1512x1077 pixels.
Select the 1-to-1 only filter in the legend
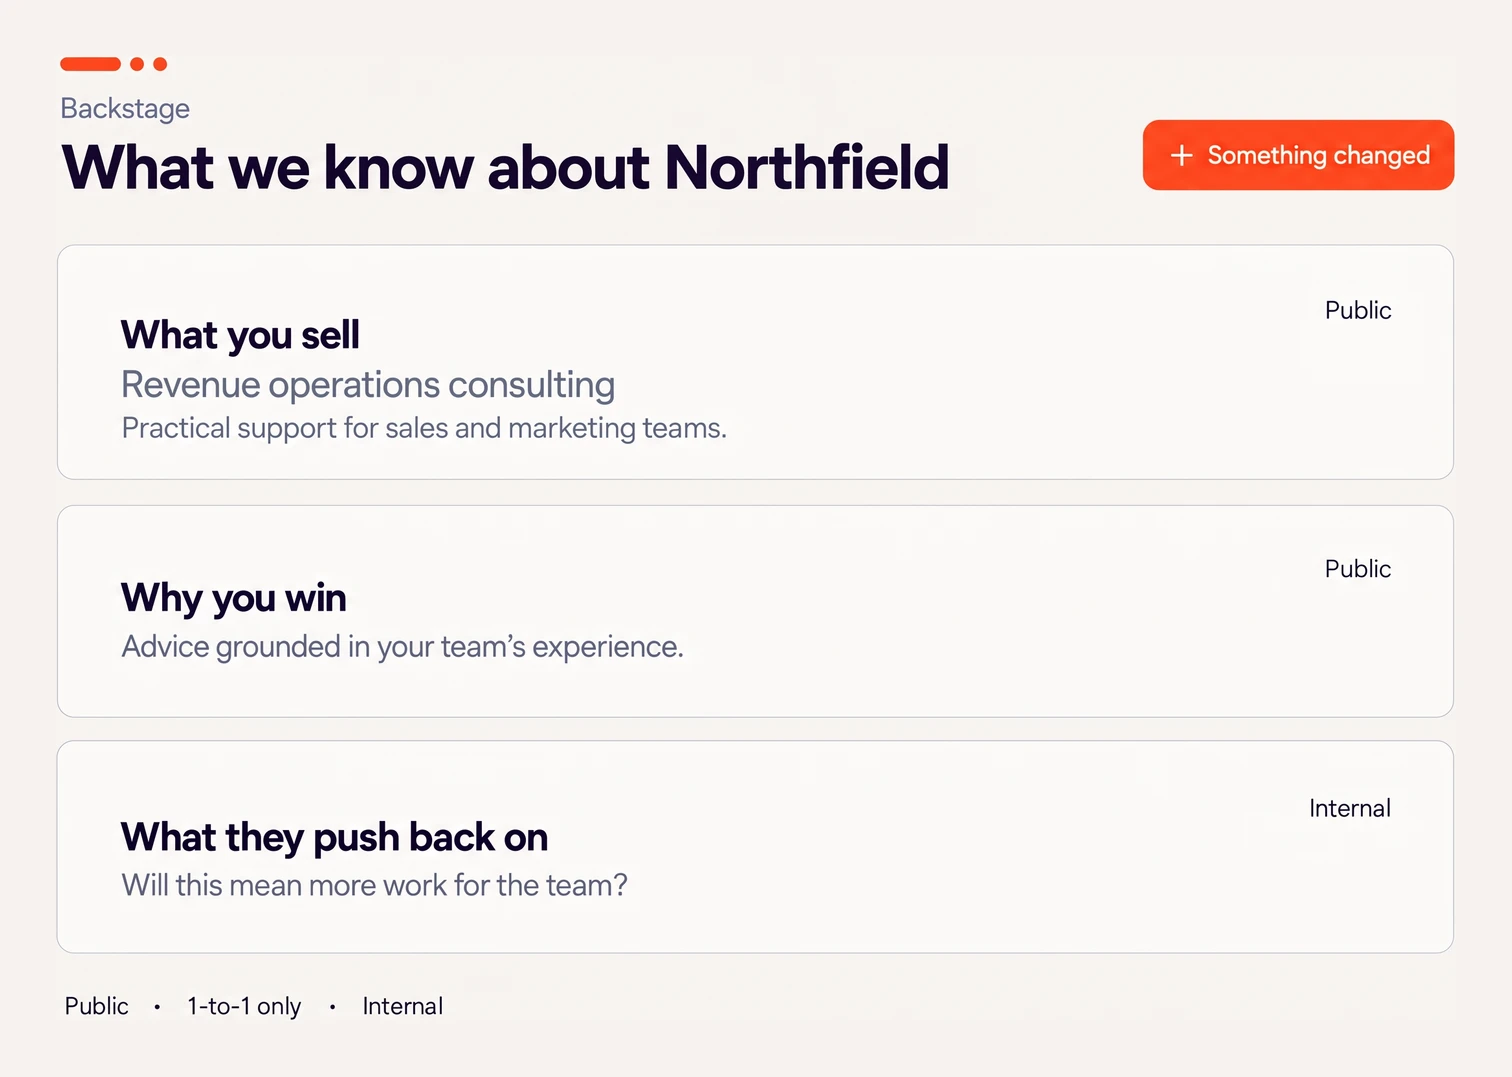(244, 1006)
